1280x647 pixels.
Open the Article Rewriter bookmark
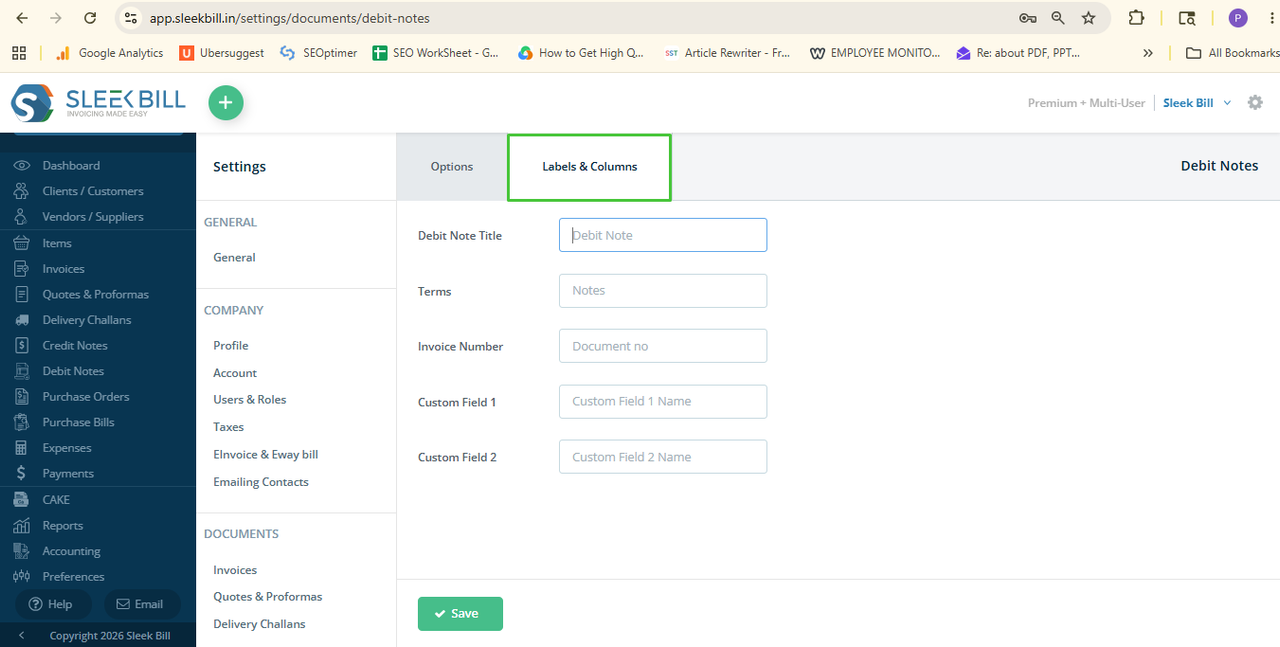[727, 53]
